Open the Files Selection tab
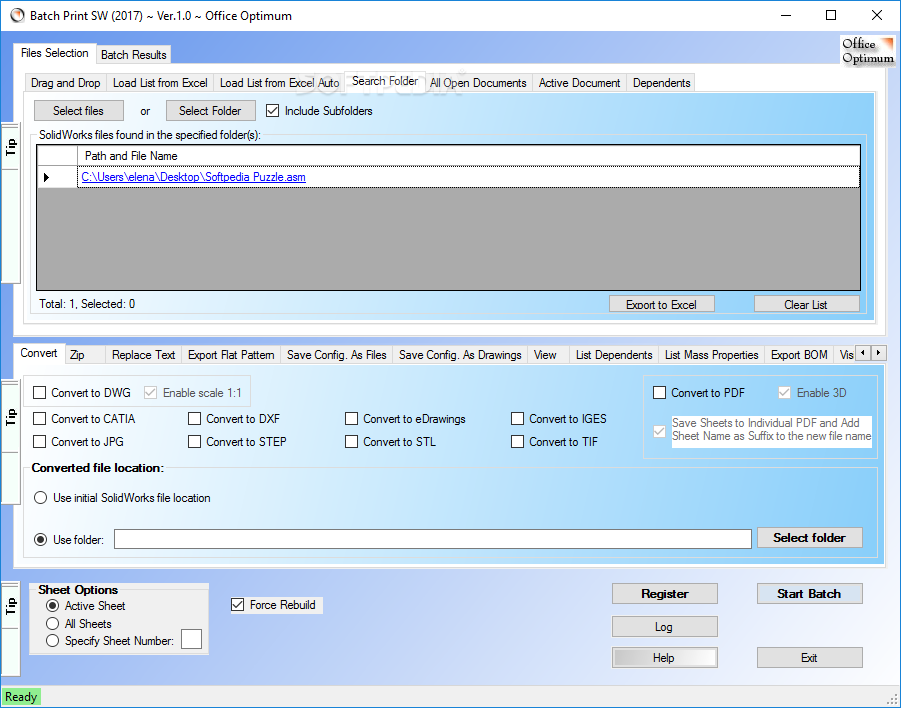The image size is (901, 708). coord(55,53)
